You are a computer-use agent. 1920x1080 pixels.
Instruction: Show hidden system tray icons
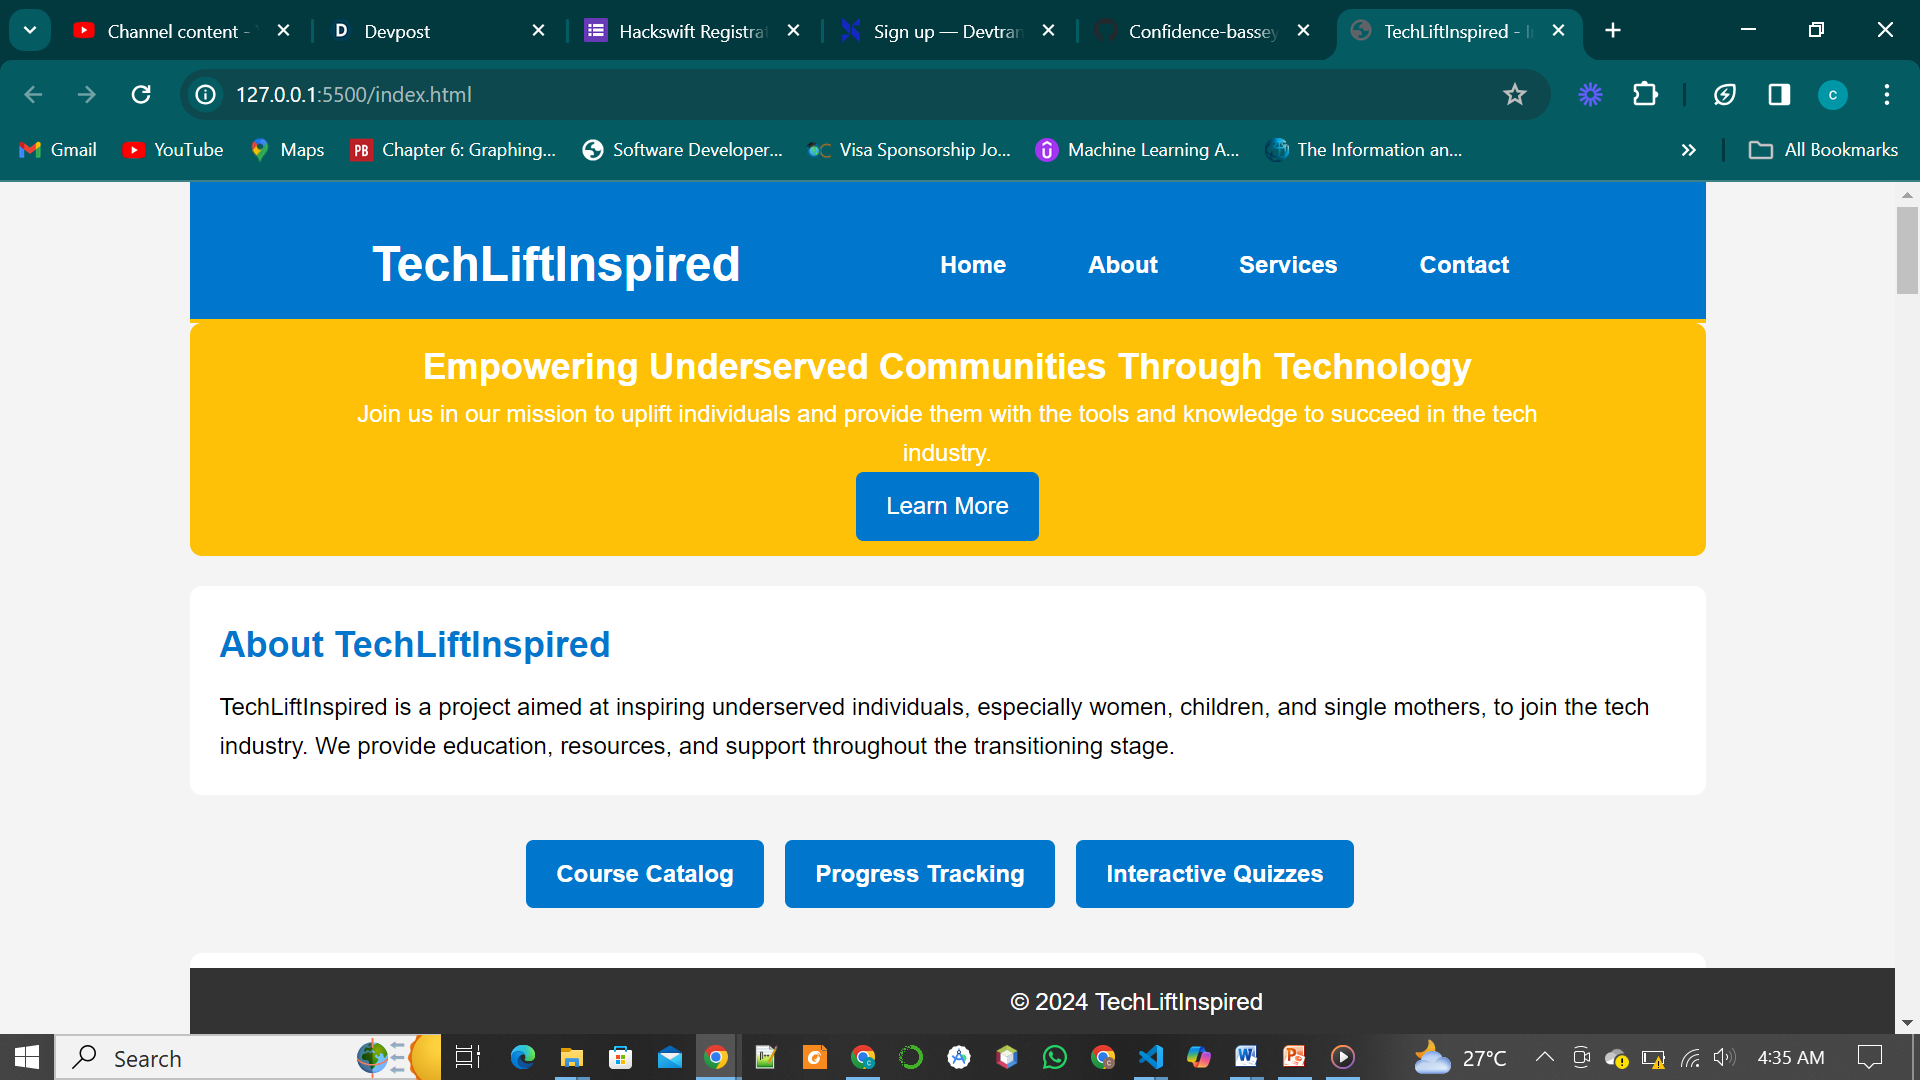pyautogui.click(x=1544, y=1057)
